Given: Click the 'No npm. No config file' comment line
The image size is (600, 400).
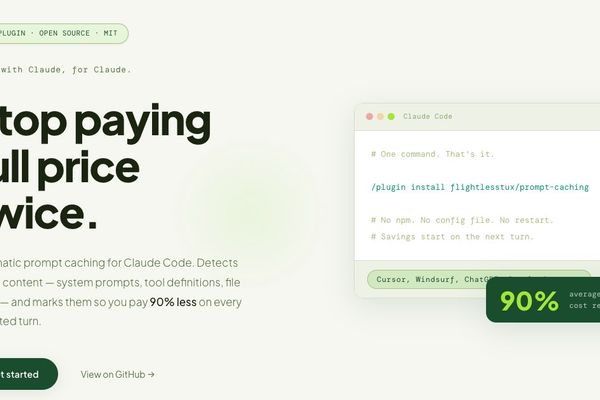Looking at the screenshot, I should pyautogui.click(x=462, y=220).
